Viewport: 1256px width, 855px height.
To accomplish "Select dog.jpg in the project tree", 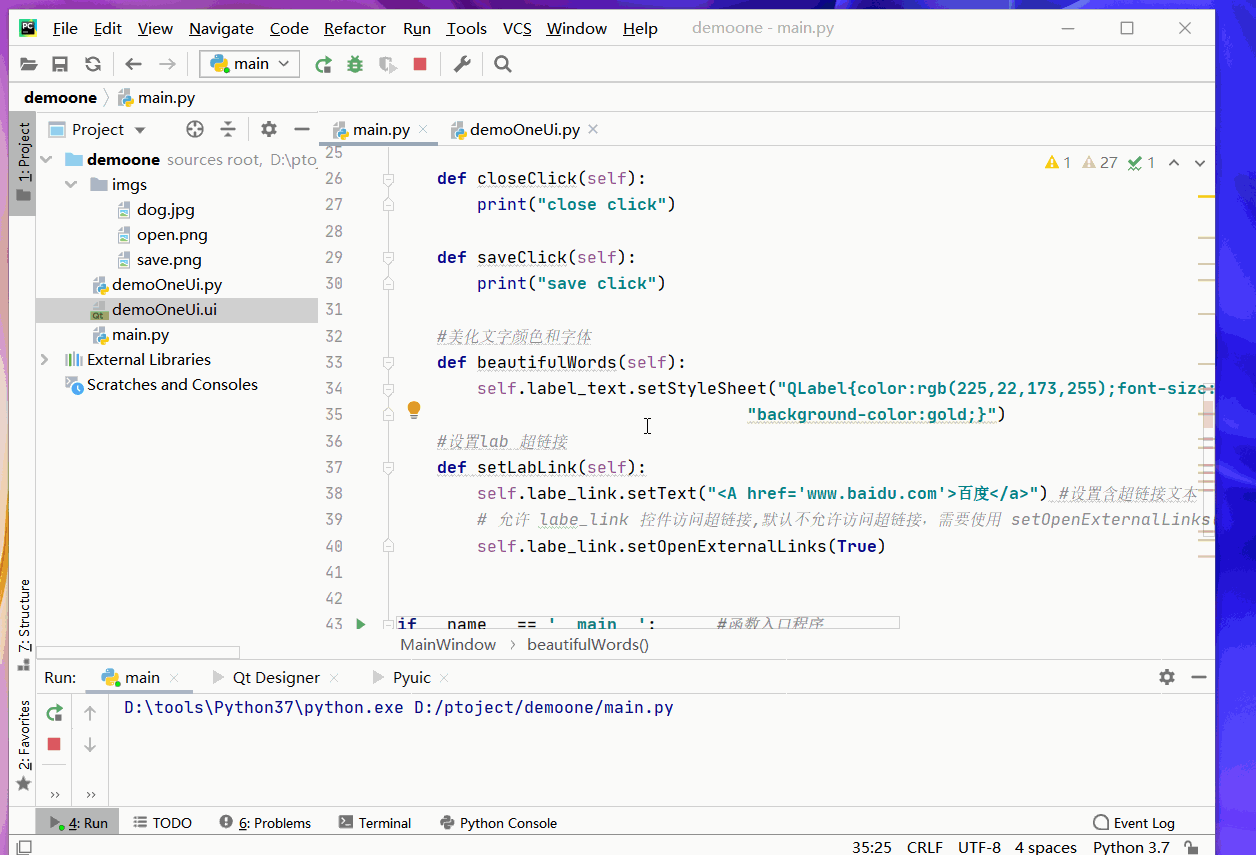I will tap(166, 210).
